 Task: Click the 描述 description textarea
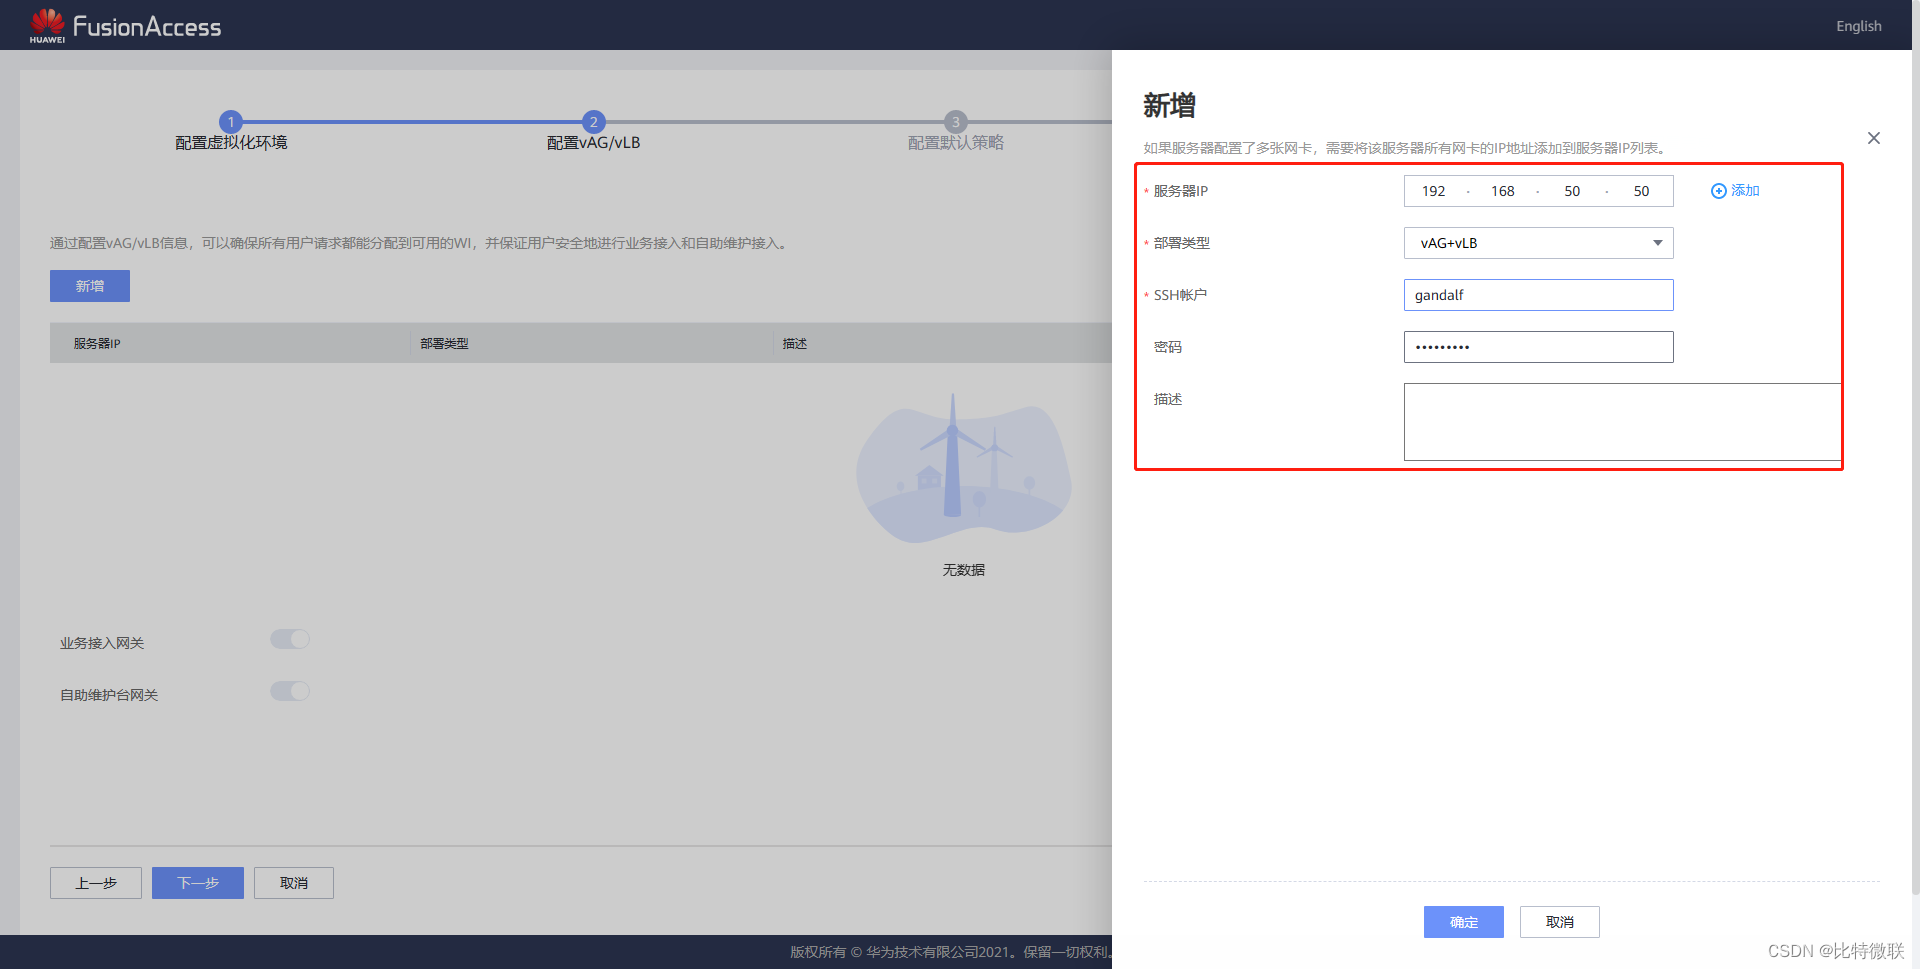(x=1621, y=422)
